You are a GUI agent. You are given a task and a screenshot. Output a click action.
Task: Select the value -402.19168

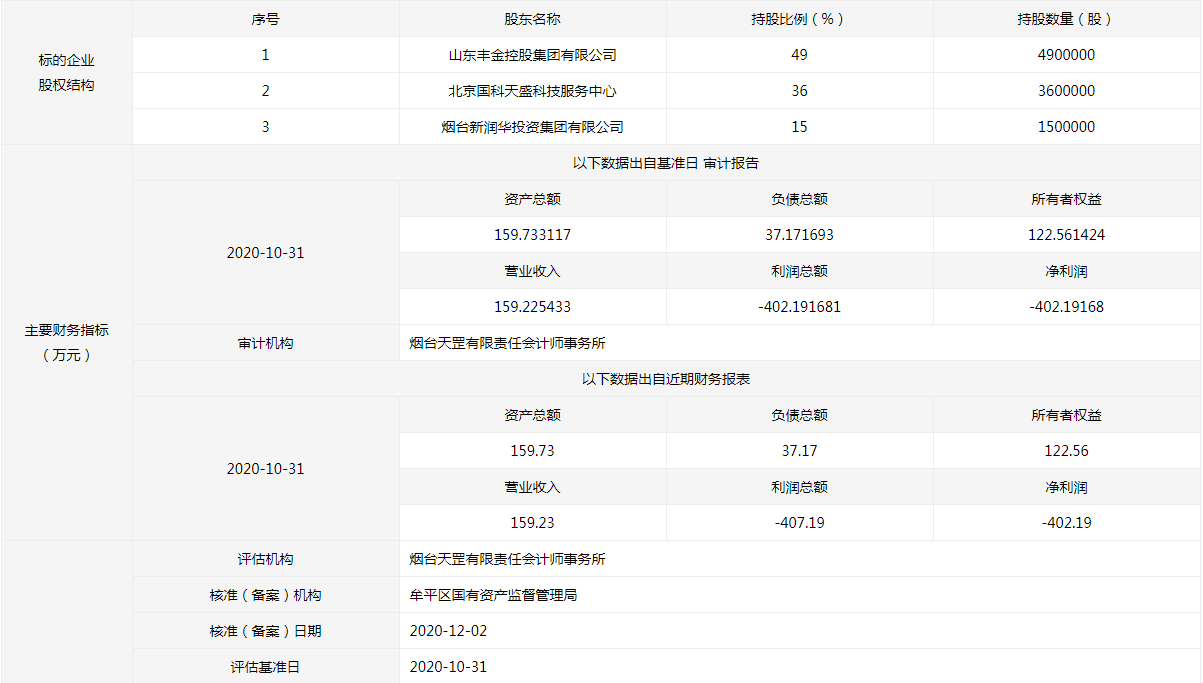coord(1067,307)
